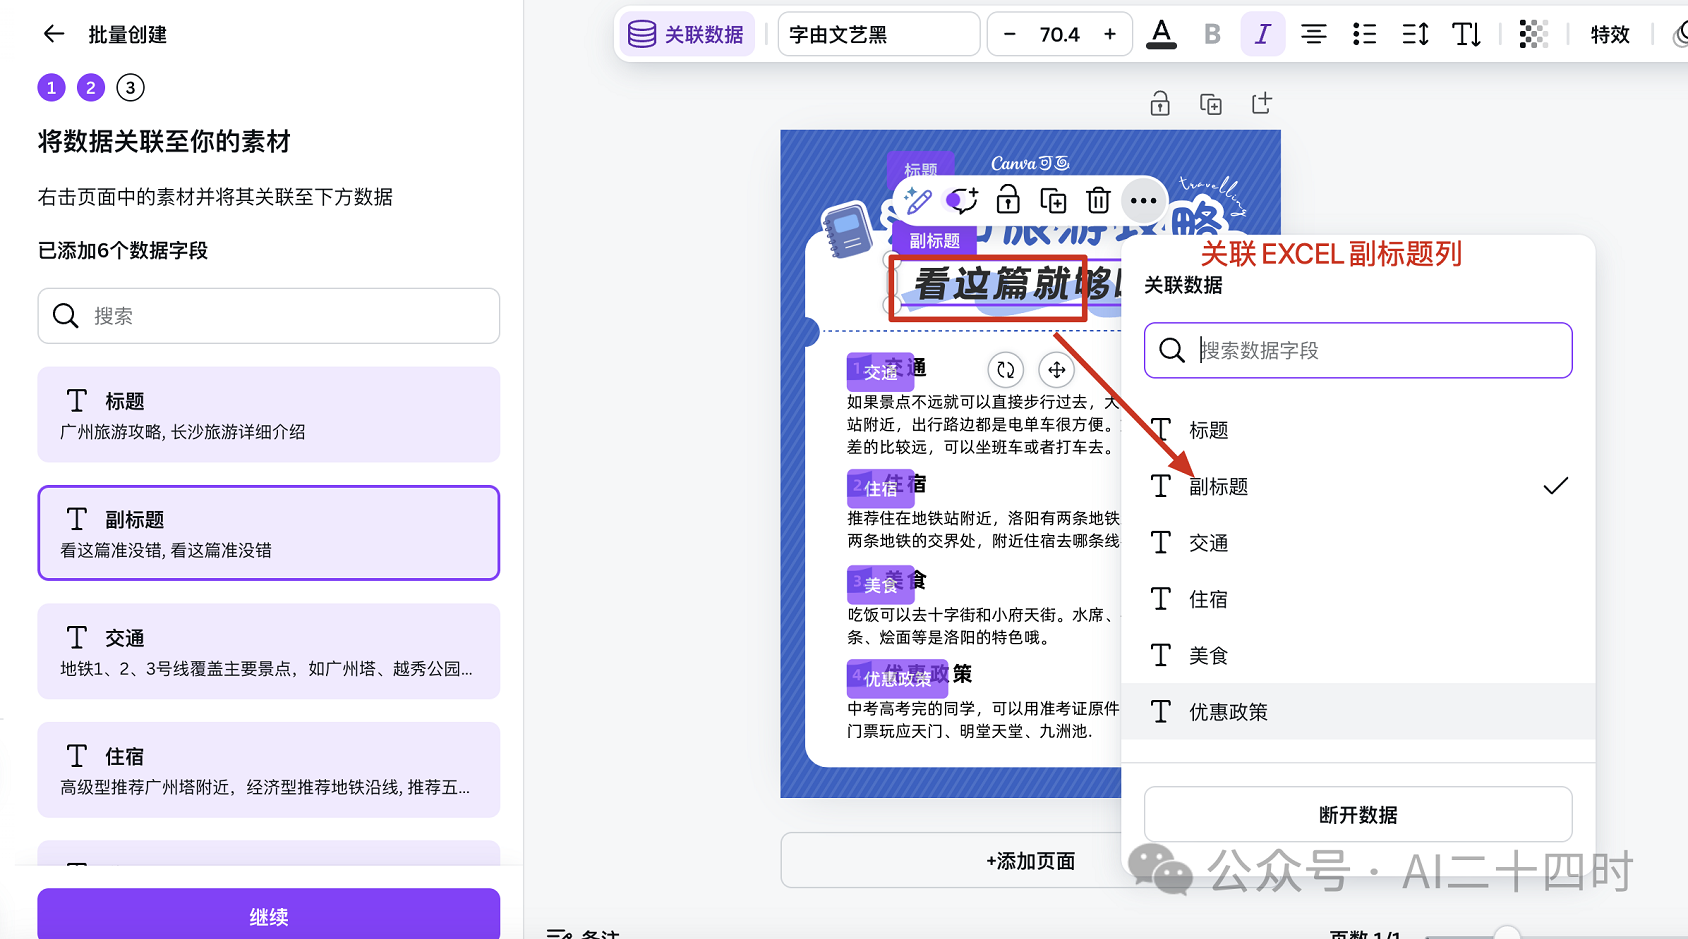Click the add comment bubble icon

pos(962,201)
